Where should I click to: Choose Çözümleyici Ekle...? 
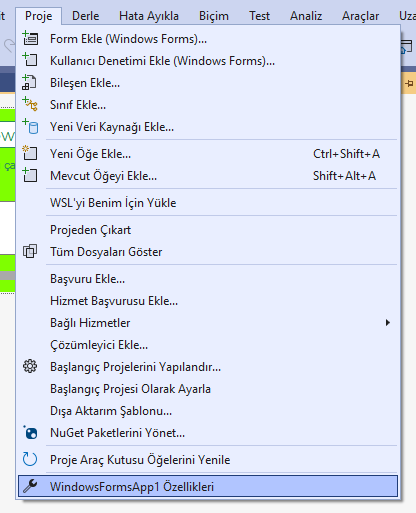tap(208, 345)
